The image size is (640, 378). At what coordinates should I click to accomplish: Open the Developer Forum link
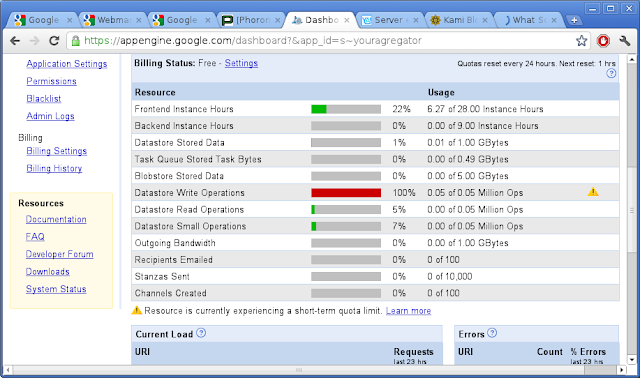60,254
